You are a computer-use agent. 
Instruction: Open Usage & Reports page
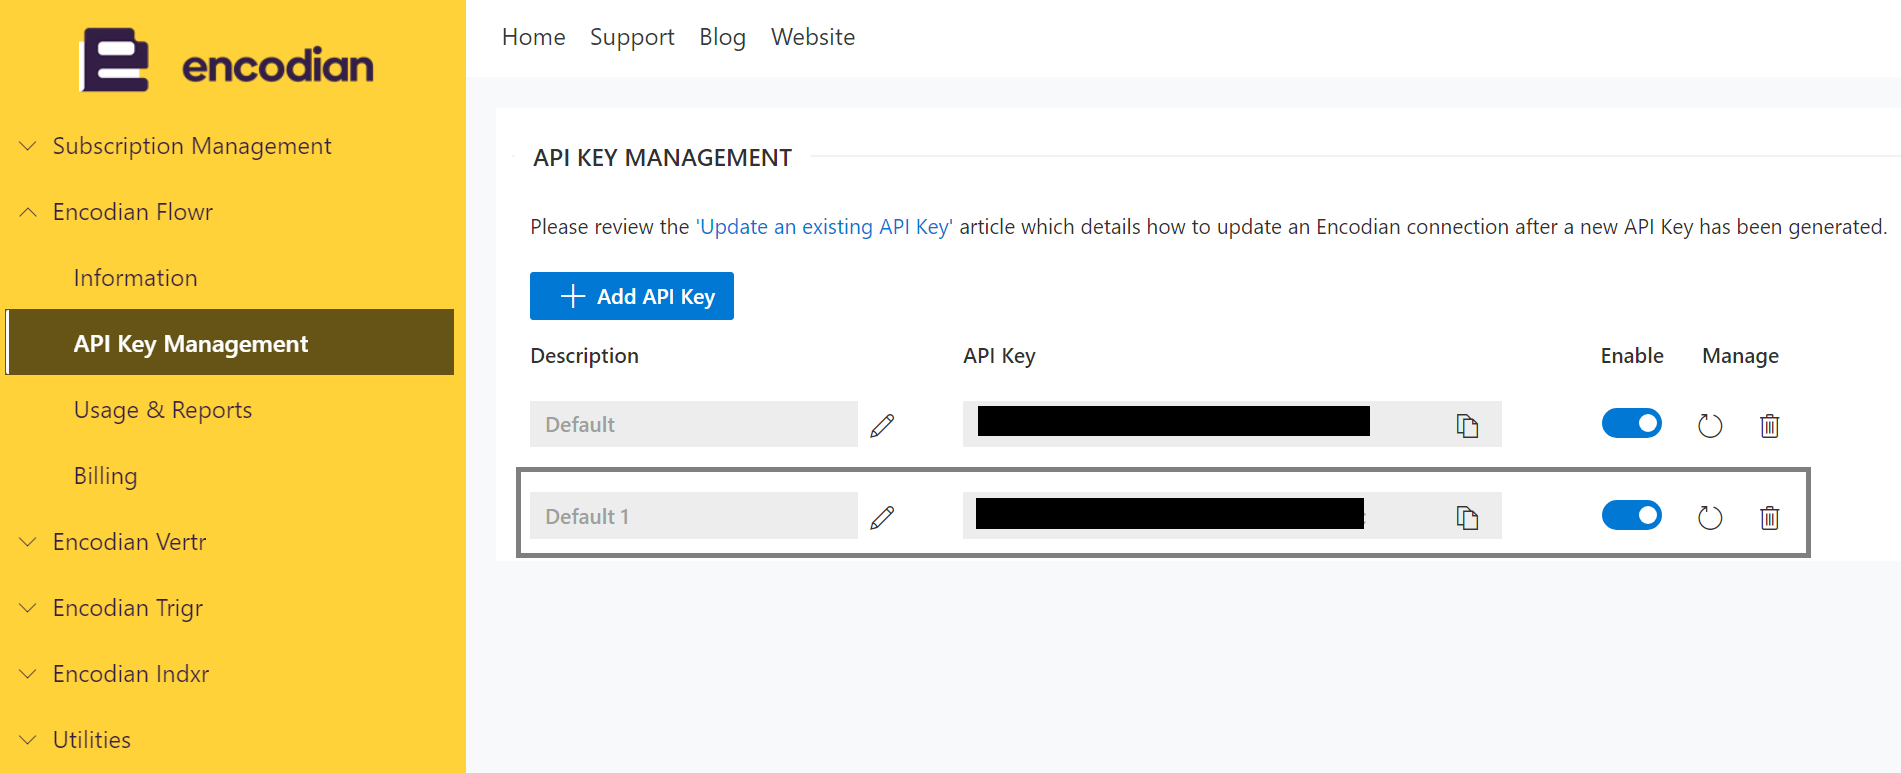[x=163, y=410]
